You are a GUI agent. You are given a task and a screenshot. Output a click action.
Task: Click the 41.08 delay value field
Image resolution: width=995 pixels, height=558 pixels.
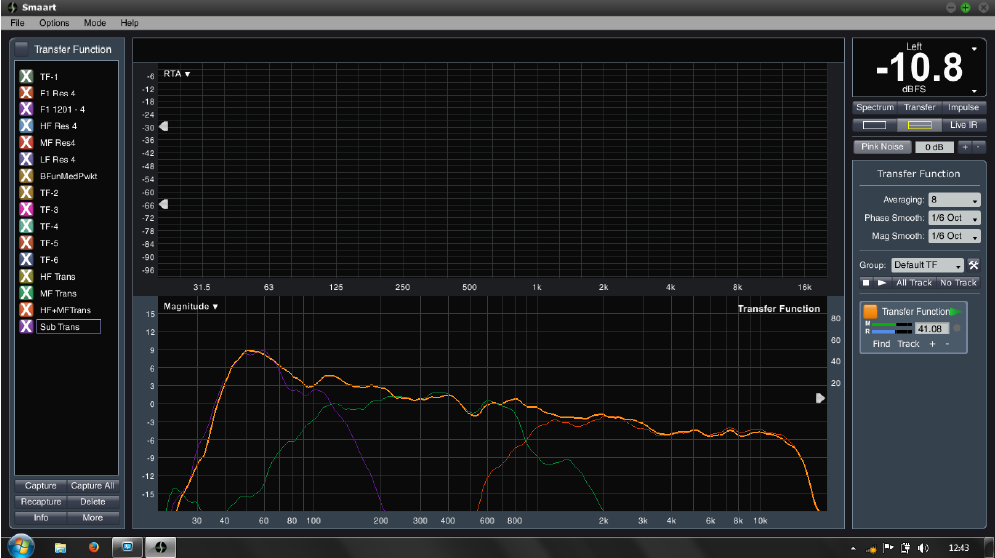(932, 328)
